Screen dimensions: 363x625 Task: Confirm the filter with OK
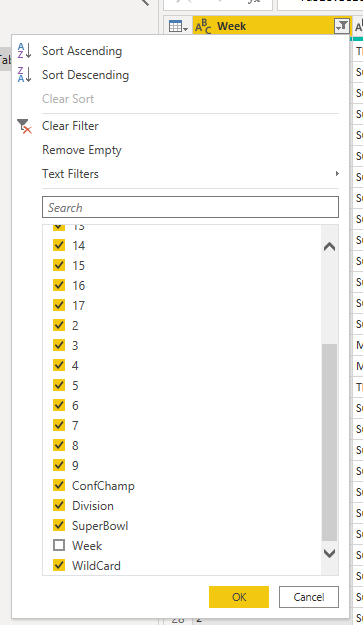click(x=239, y=597)
